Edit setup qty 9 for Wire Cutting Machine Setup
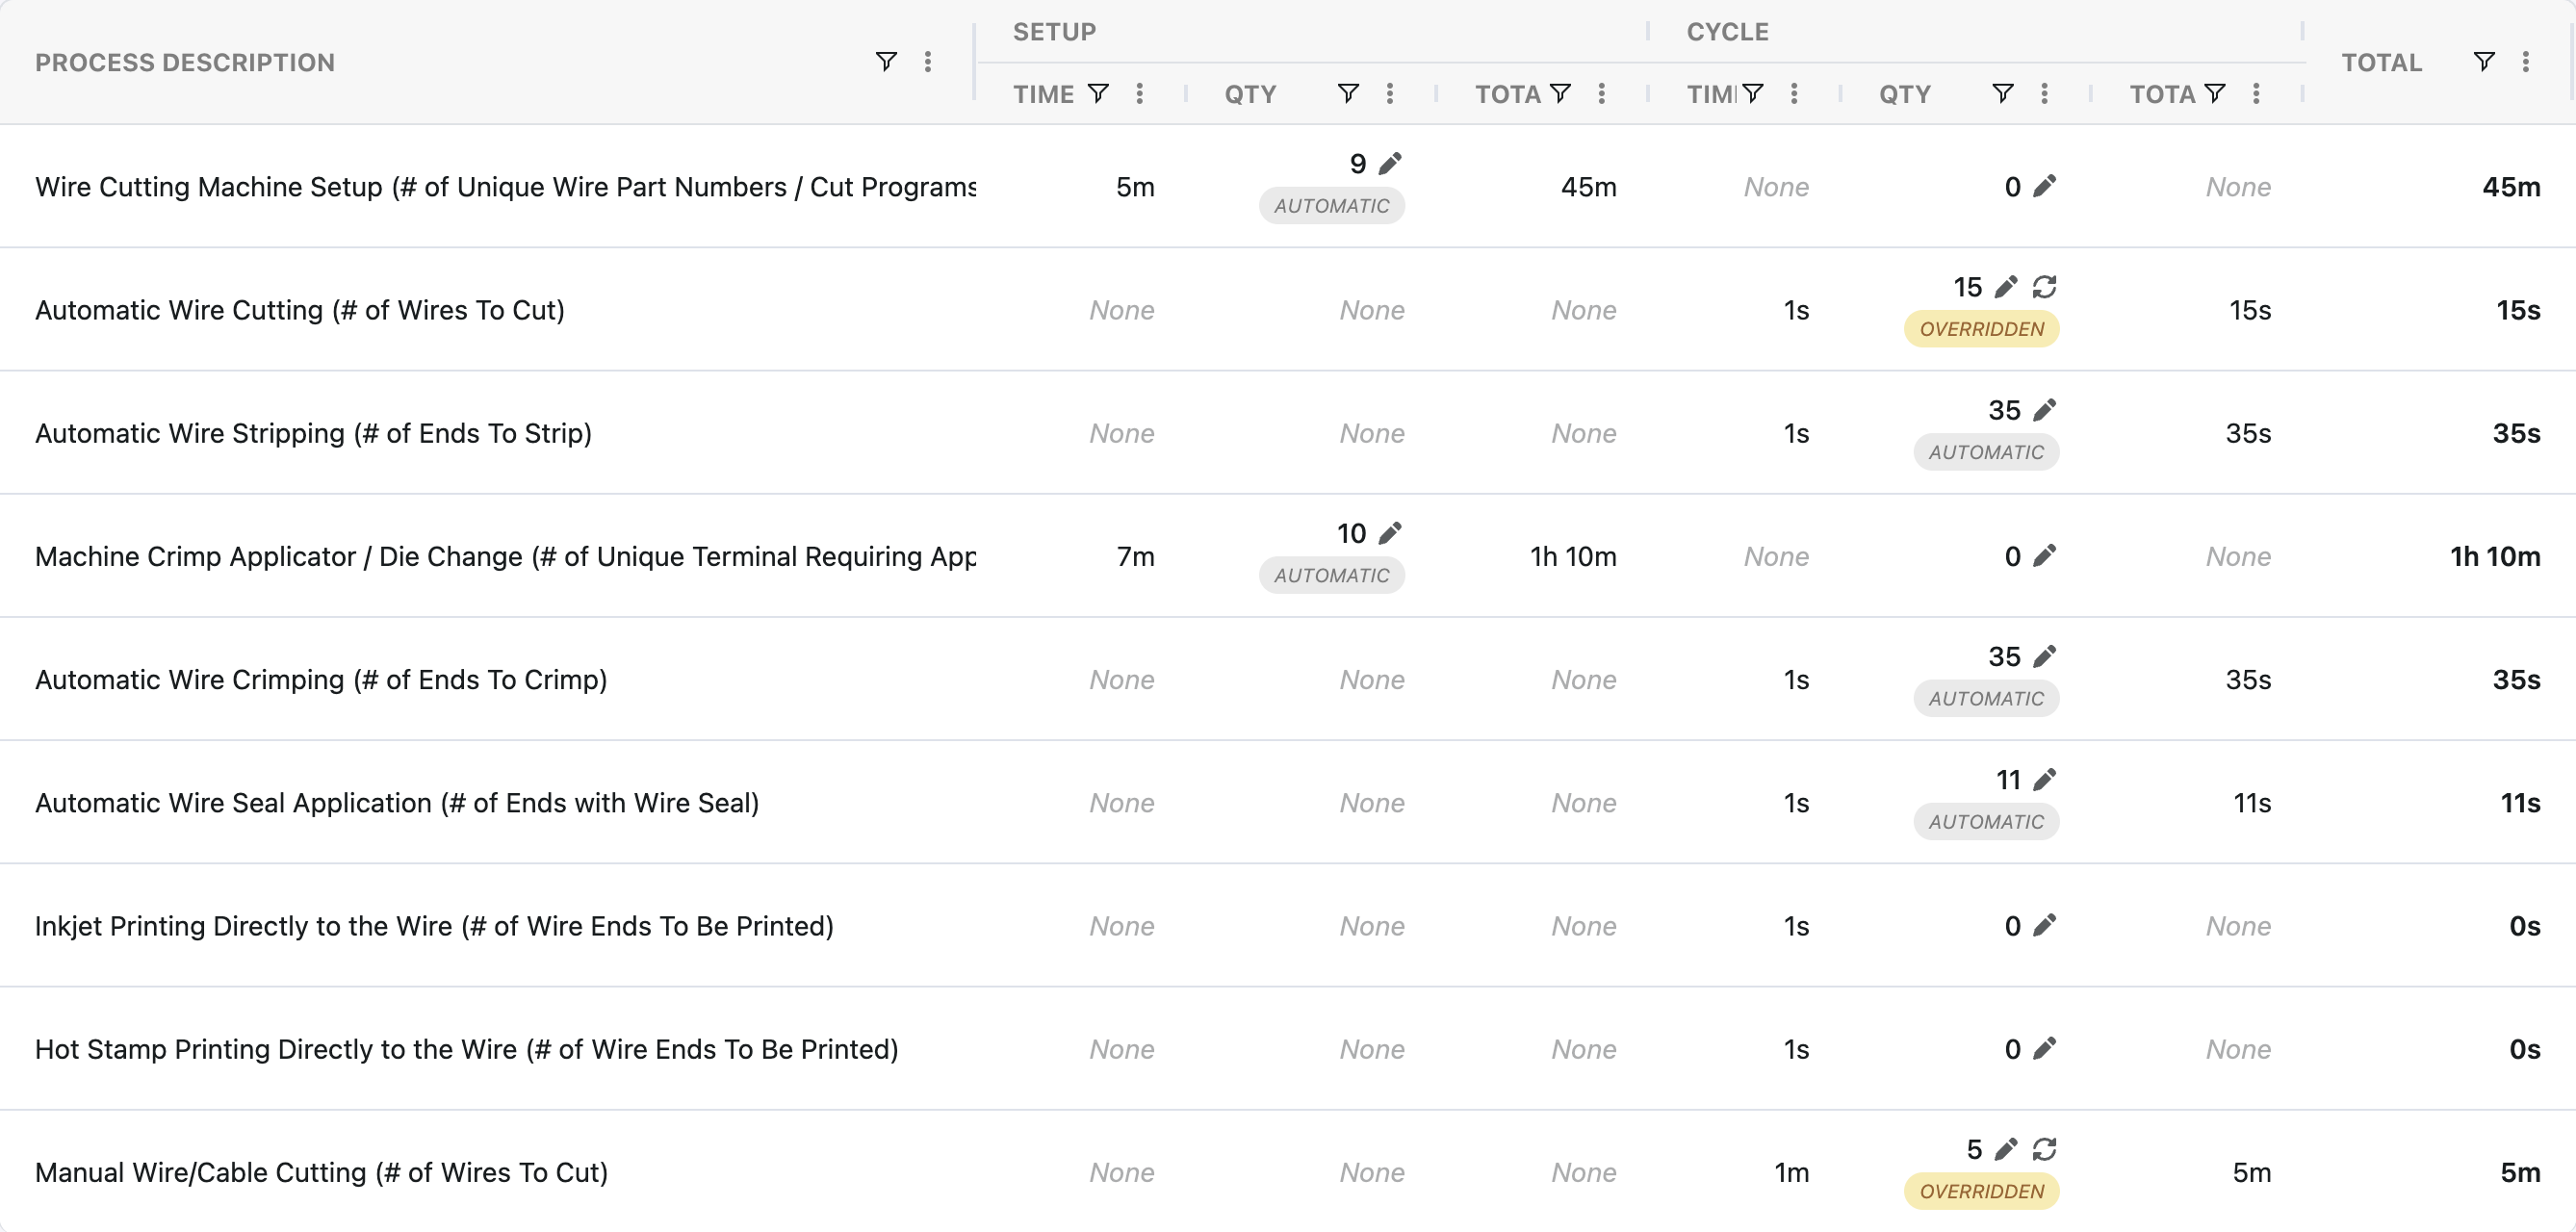Screen dimensions: 2576x1232 1390,163
